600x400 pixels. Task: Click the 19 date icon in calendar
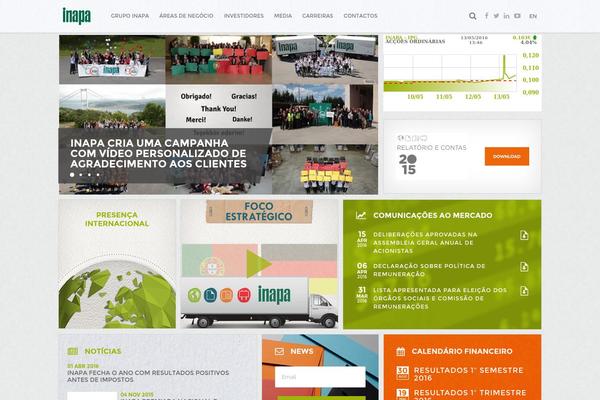(402, 394)
